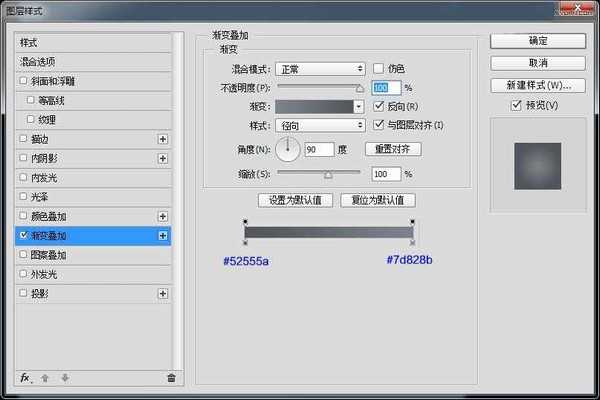Toggle the 预览 preview checkbox
Viewport: 600px width, 400px height.
tap(516, 105)
